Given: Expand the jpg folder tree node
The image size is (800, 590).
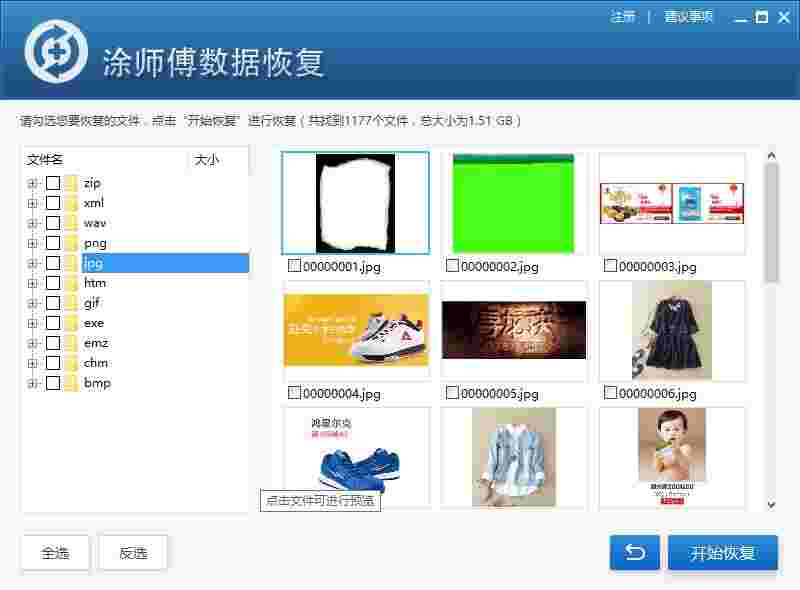Looking at the screenshot, I should [x=31, y=262].
